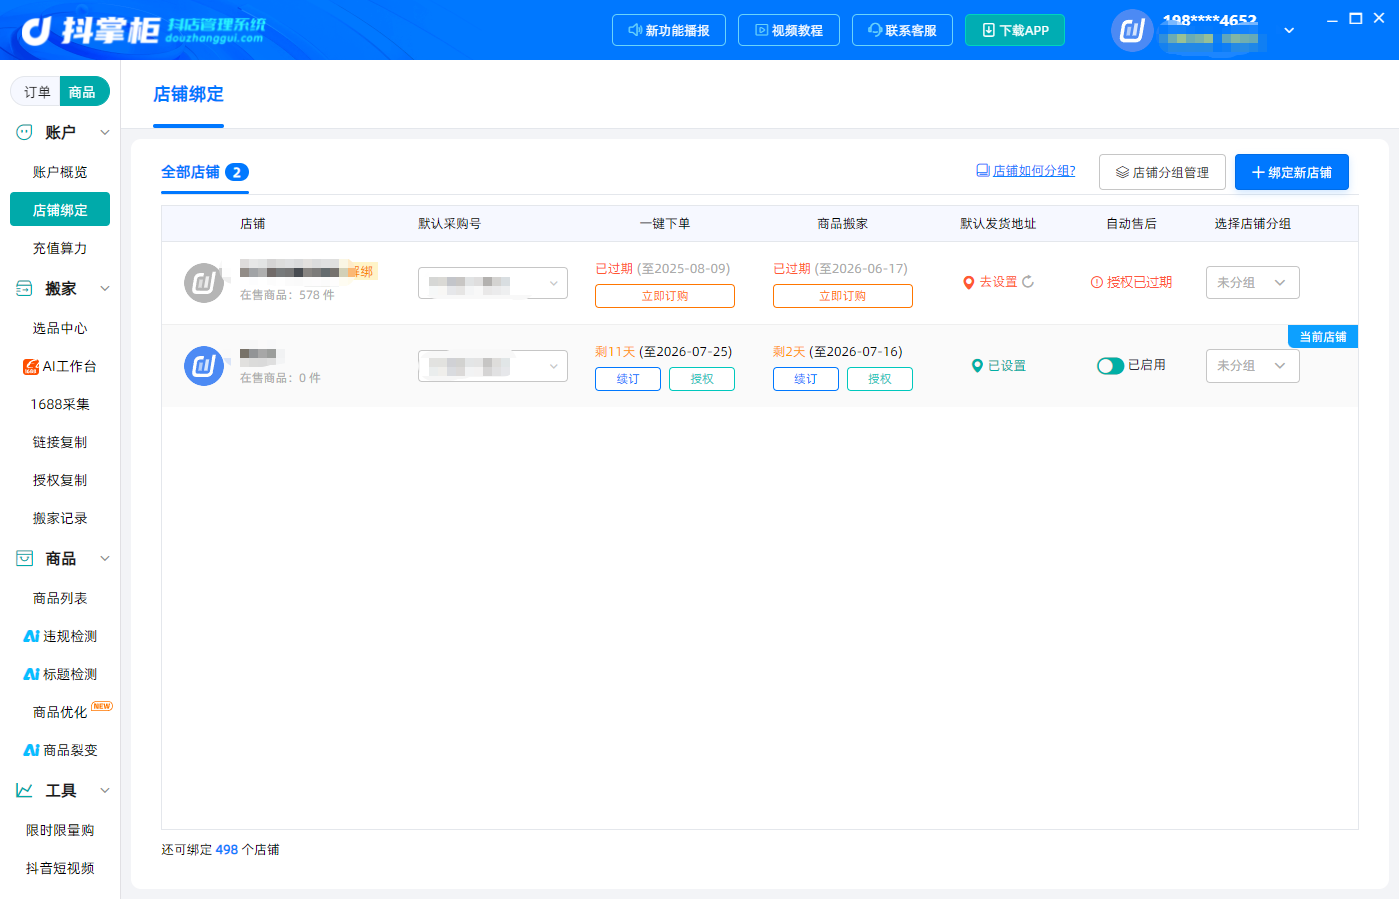Image resolution: width=1399 pixels, height=899 pixels.
Task: Click the second shop's blue avatar icon
Action: tap(204, 366)
